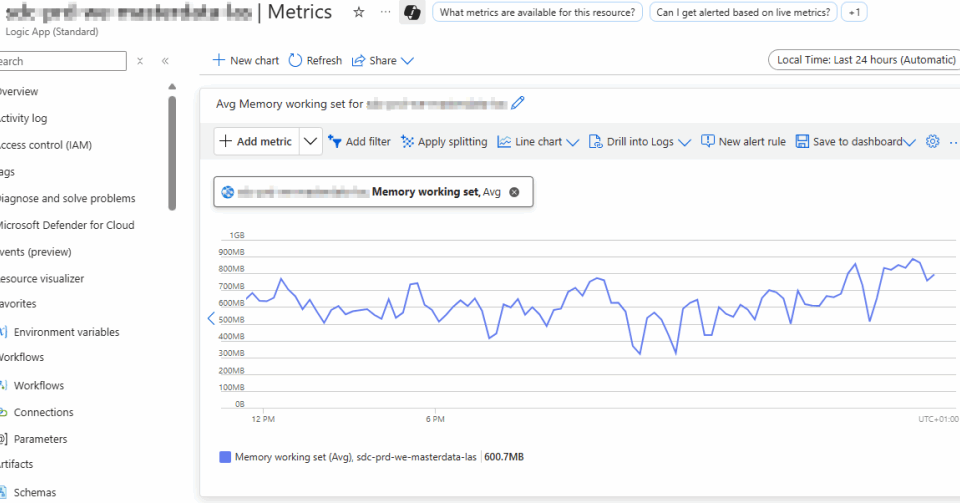Open Save to dashboard dropdown
960x503 pixels.
click(856, 141)
